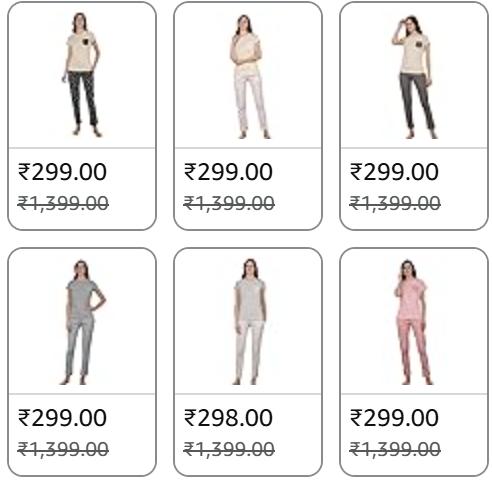Viewport: 492px width, 483px height.
Task: Select the model with hand on head thumbnail
Action: tap(414, 77)
